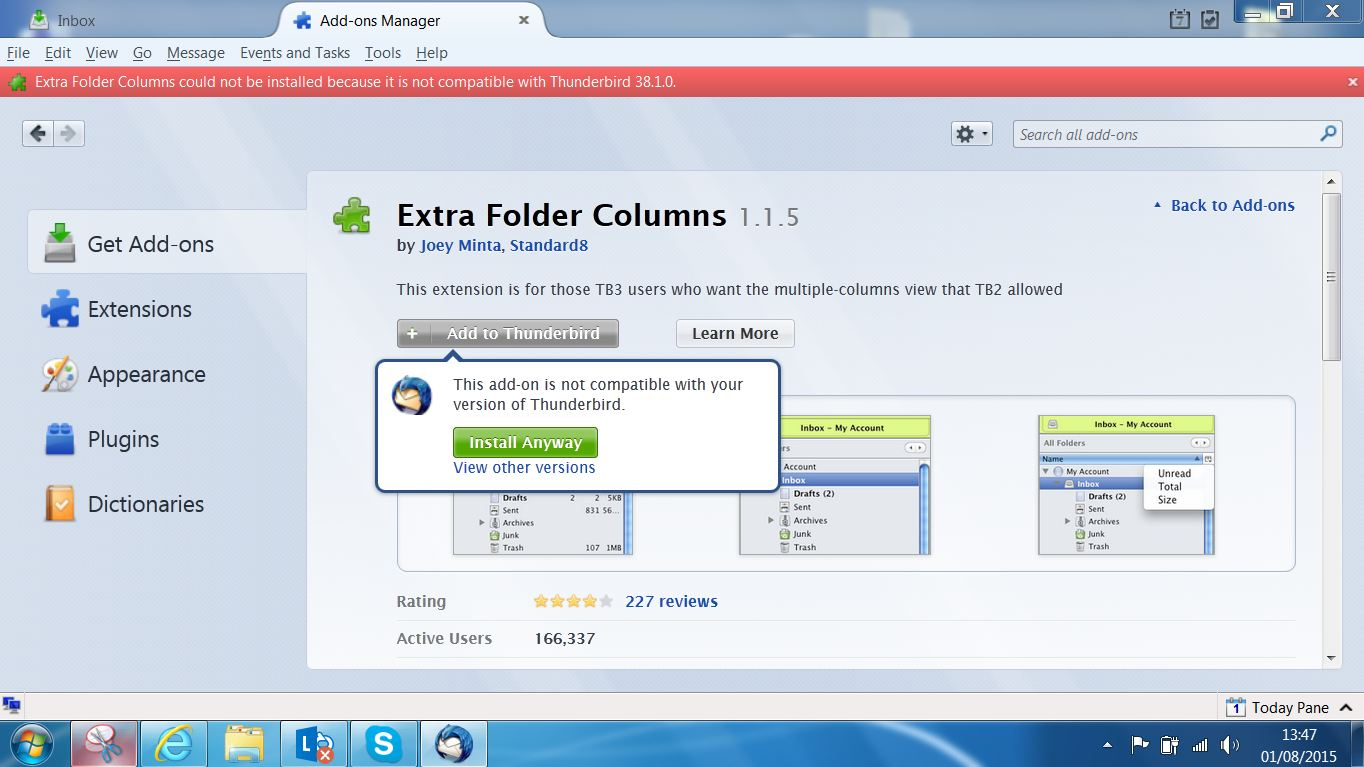The width and height of the screenshot is (1364, 767).
Task: Click the network signal tray icon
Action: [1200, 745]
